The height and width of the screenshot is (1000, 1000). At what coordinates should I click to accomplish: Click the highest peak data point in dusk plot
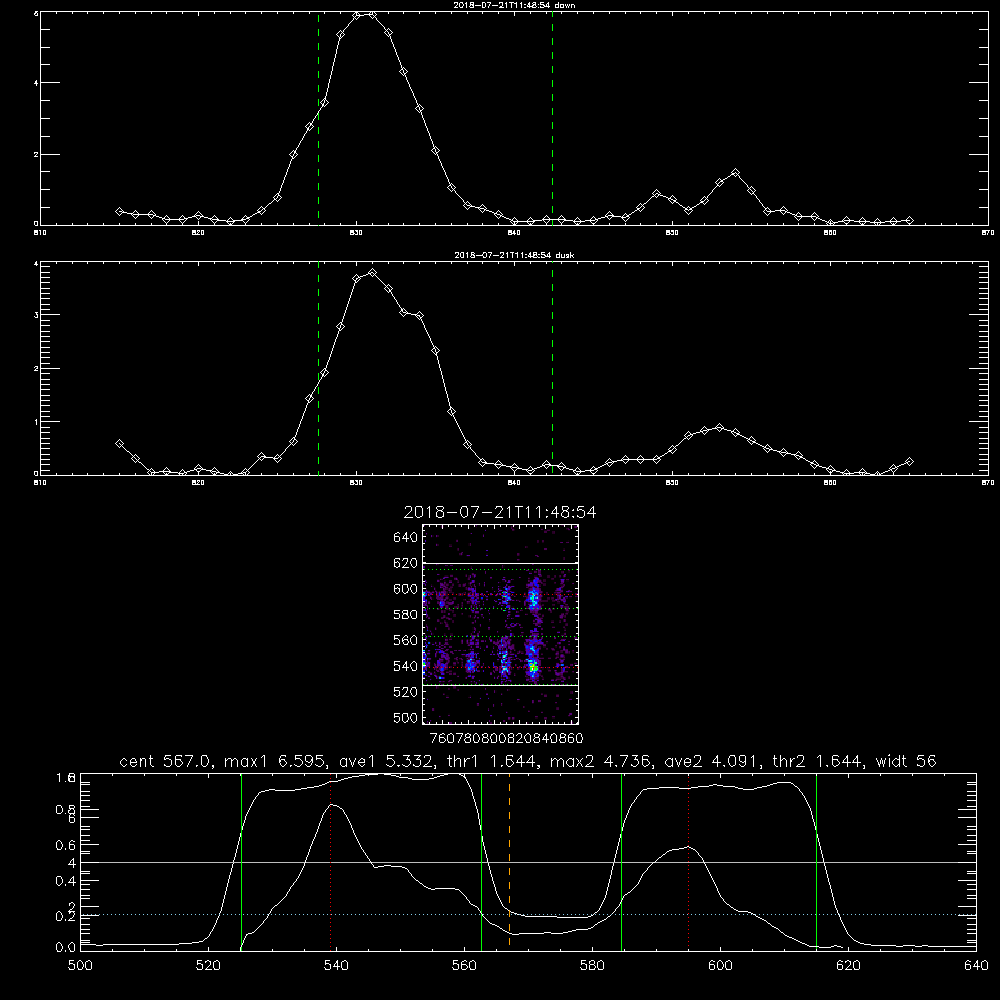[372, 272]
